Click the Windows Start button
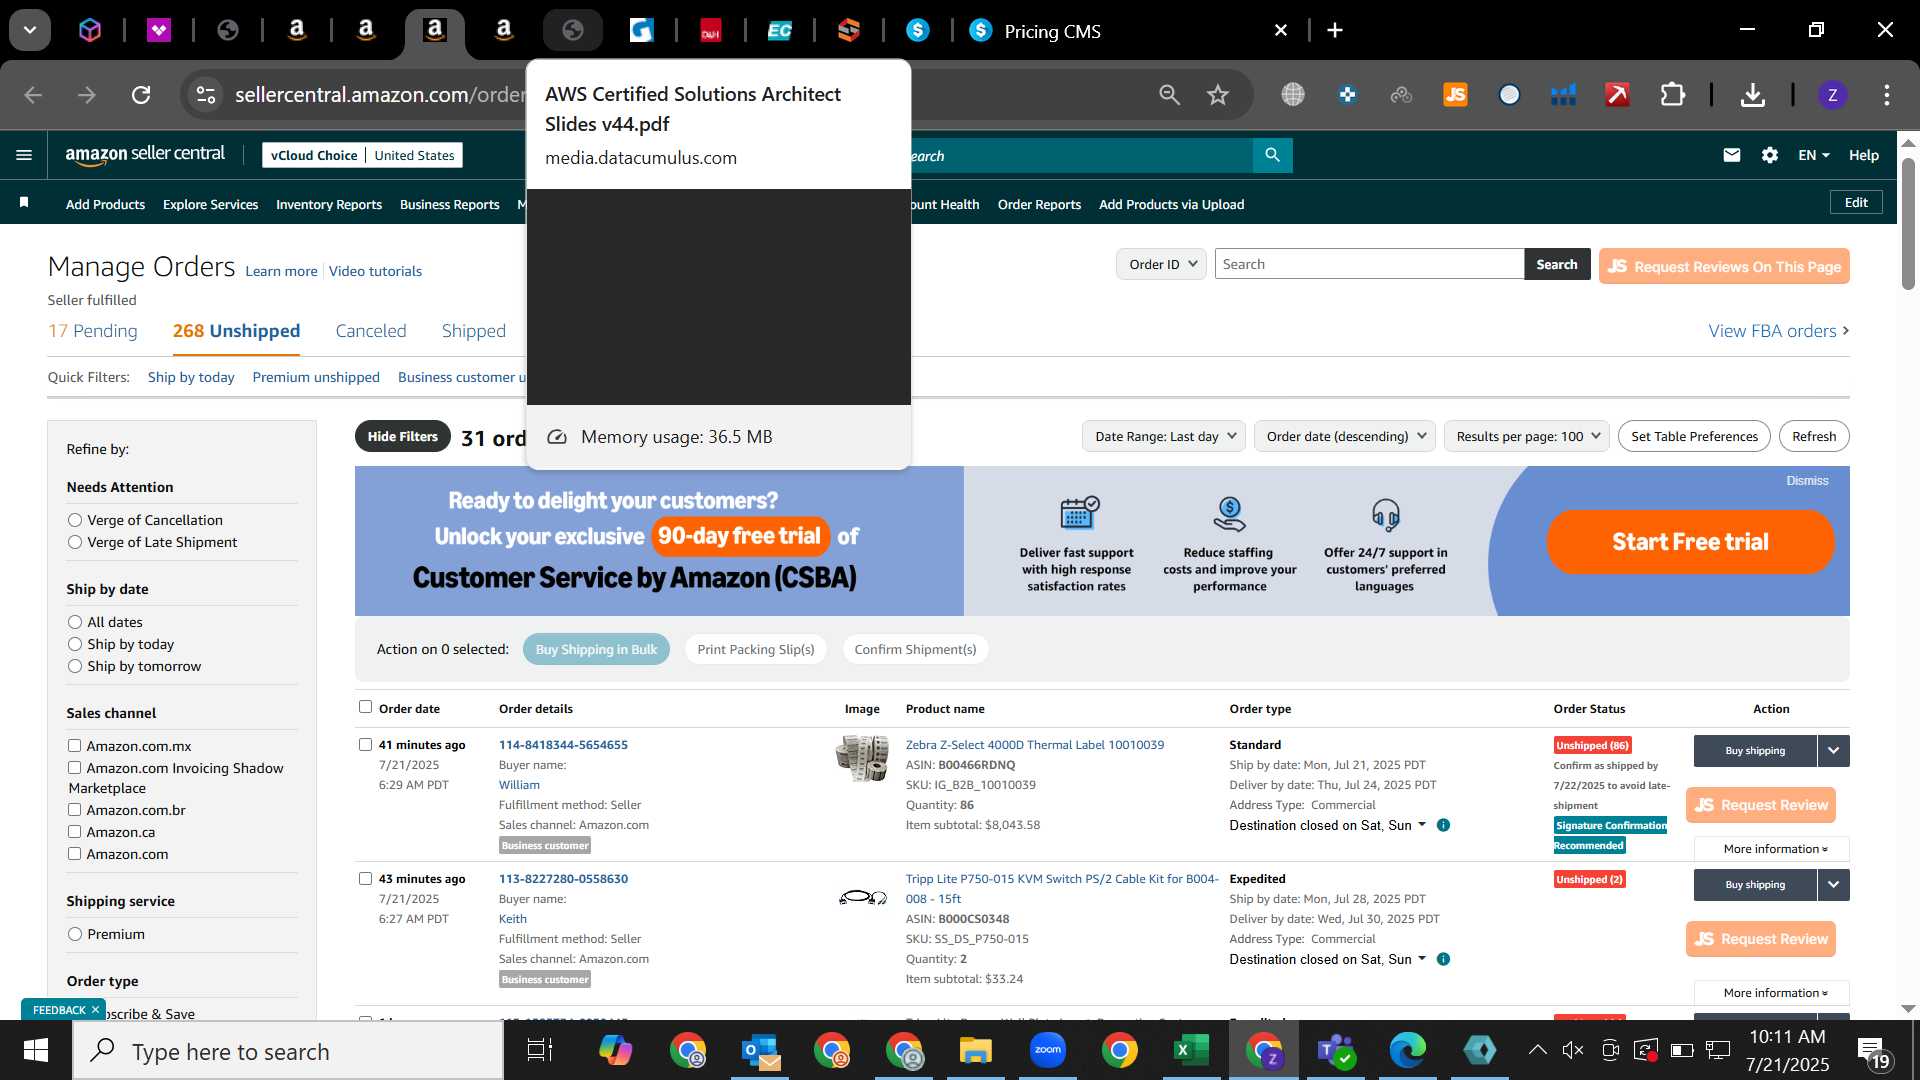Image resolution: width=1920 pixels, height=1080 pixels. (35, 1051)
